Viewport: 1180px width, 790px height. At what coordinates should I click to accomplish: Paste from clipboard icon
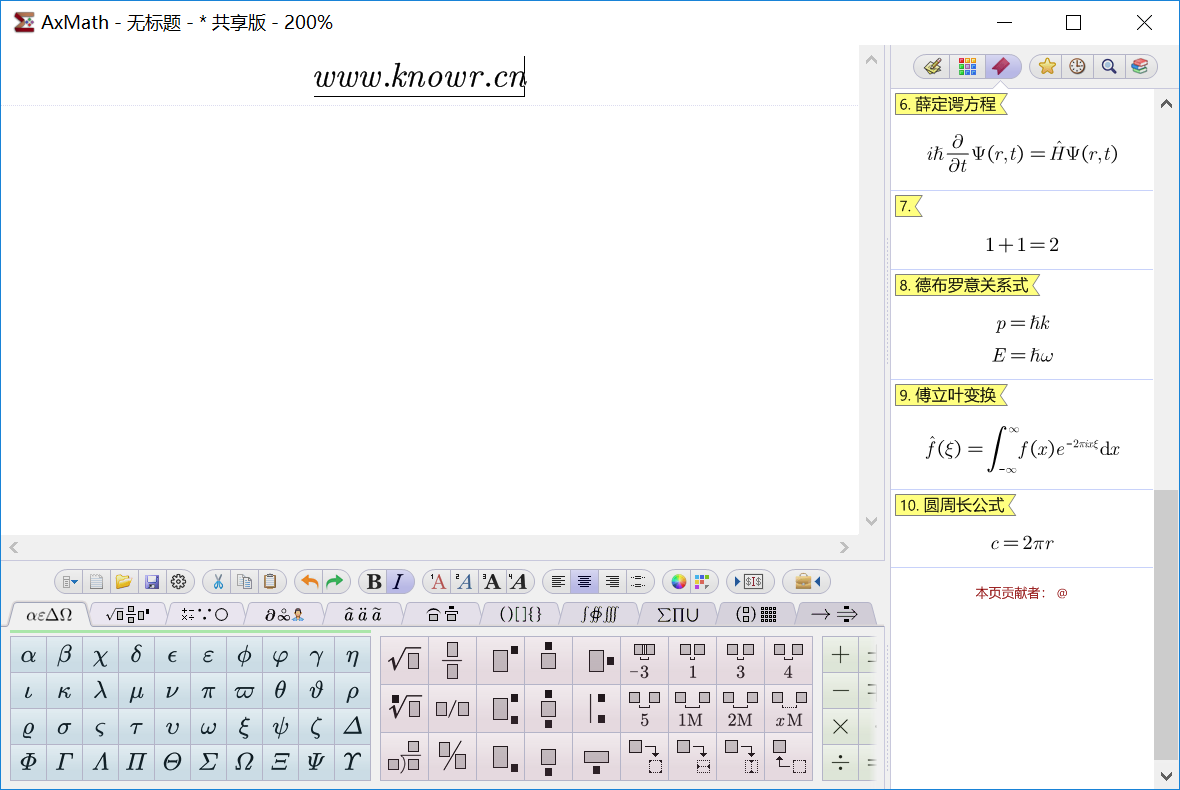pyautogui.click(x=270, y=582)
